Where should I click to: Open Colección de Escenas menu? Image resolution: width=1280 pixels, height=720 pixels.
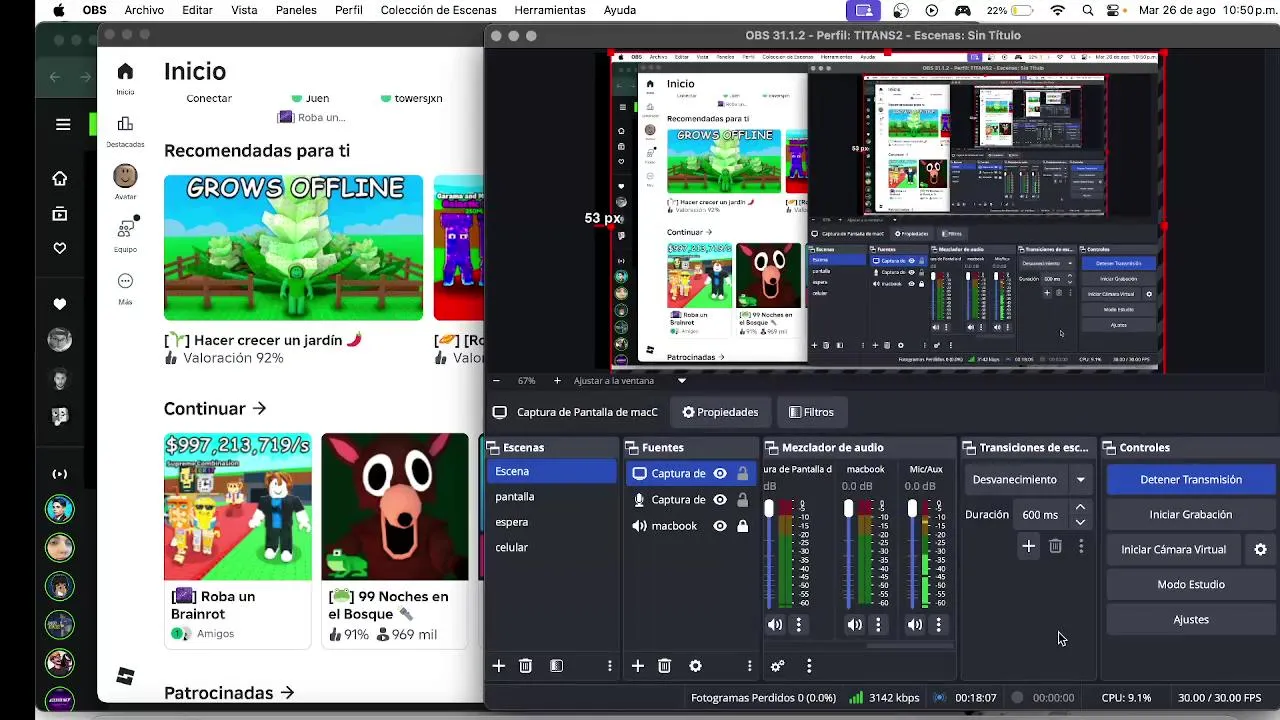438,10
